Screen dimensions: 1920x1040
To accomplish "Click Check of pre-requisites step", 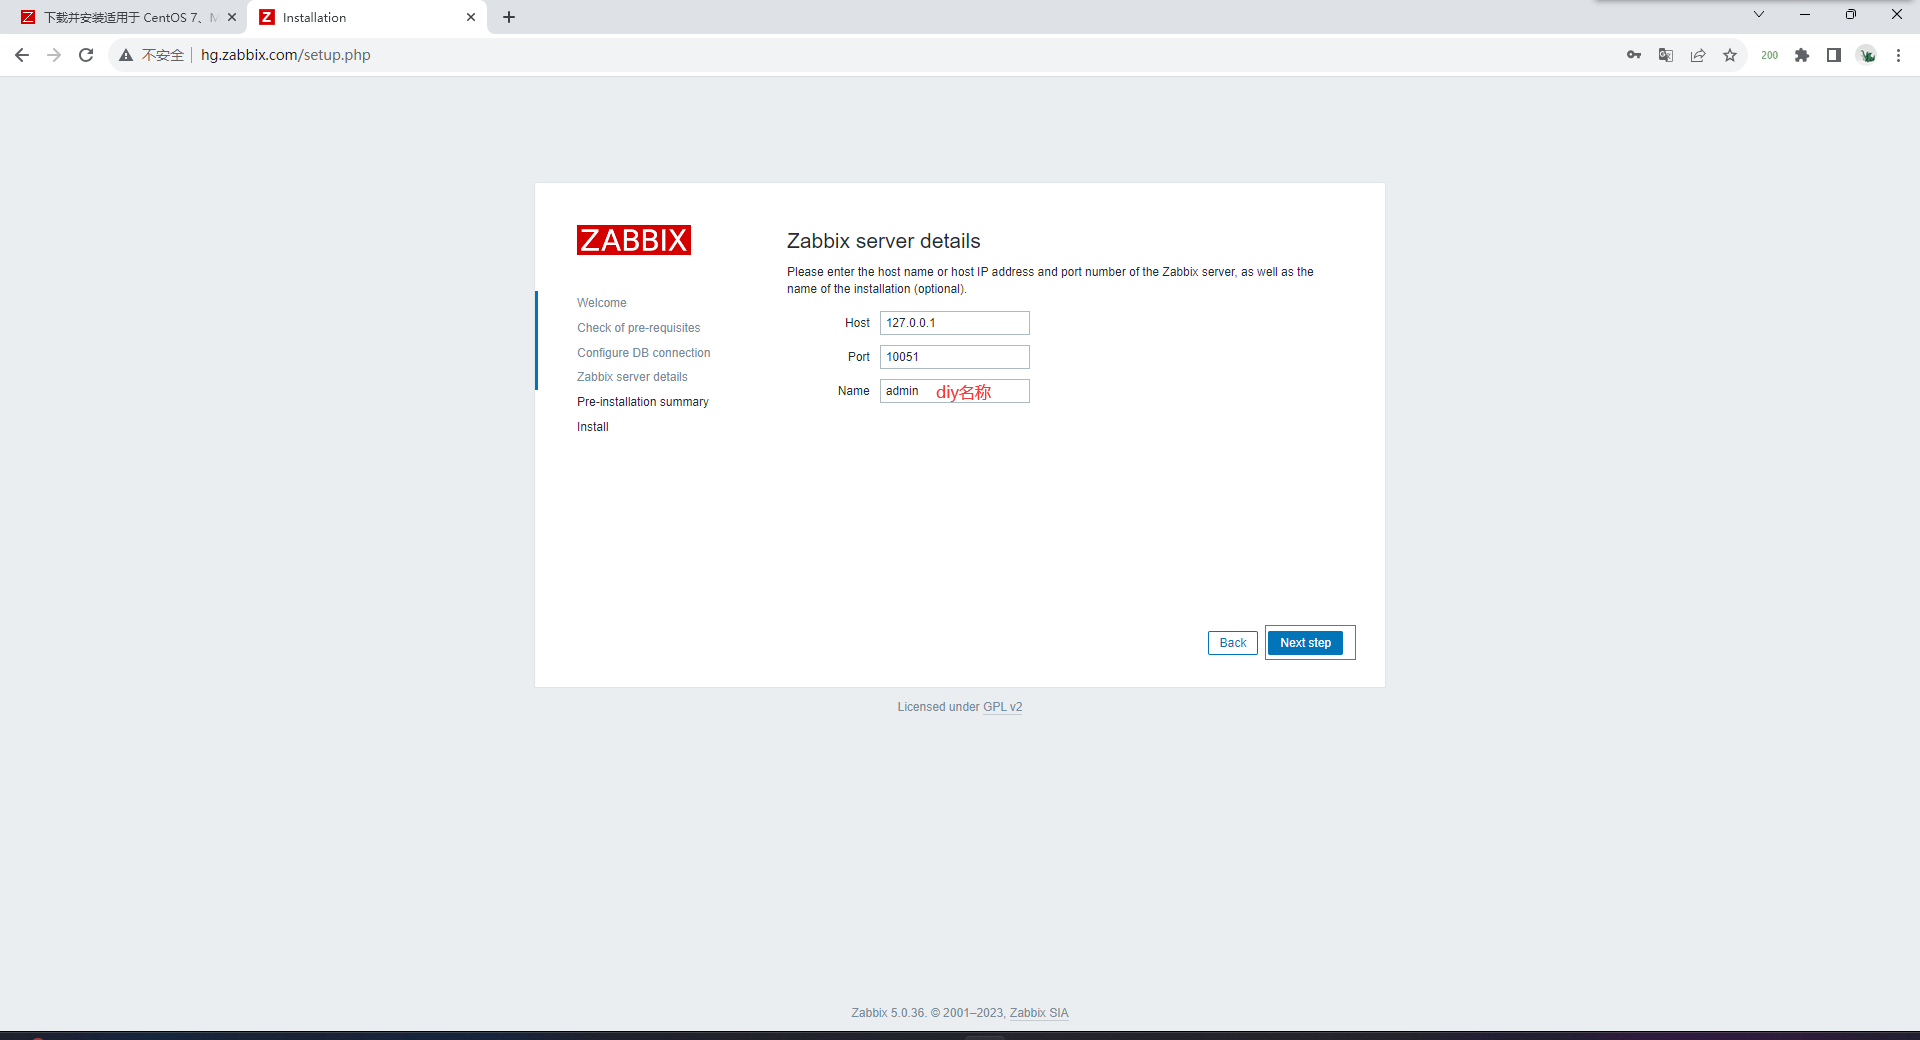I will (x=638, y=328).
